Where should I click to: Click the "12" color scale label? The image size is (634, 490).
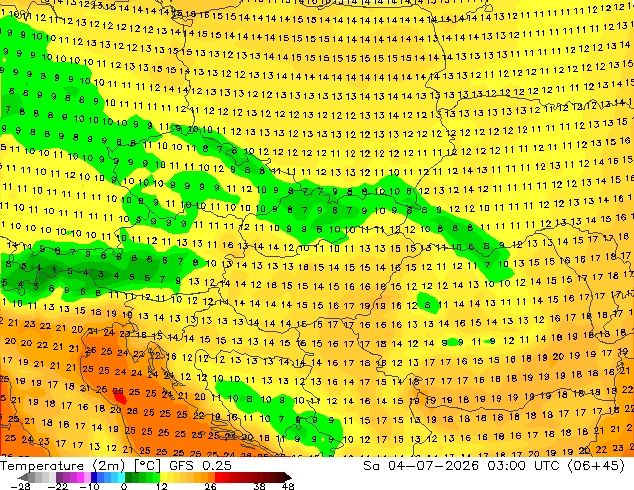pos(162,486)
